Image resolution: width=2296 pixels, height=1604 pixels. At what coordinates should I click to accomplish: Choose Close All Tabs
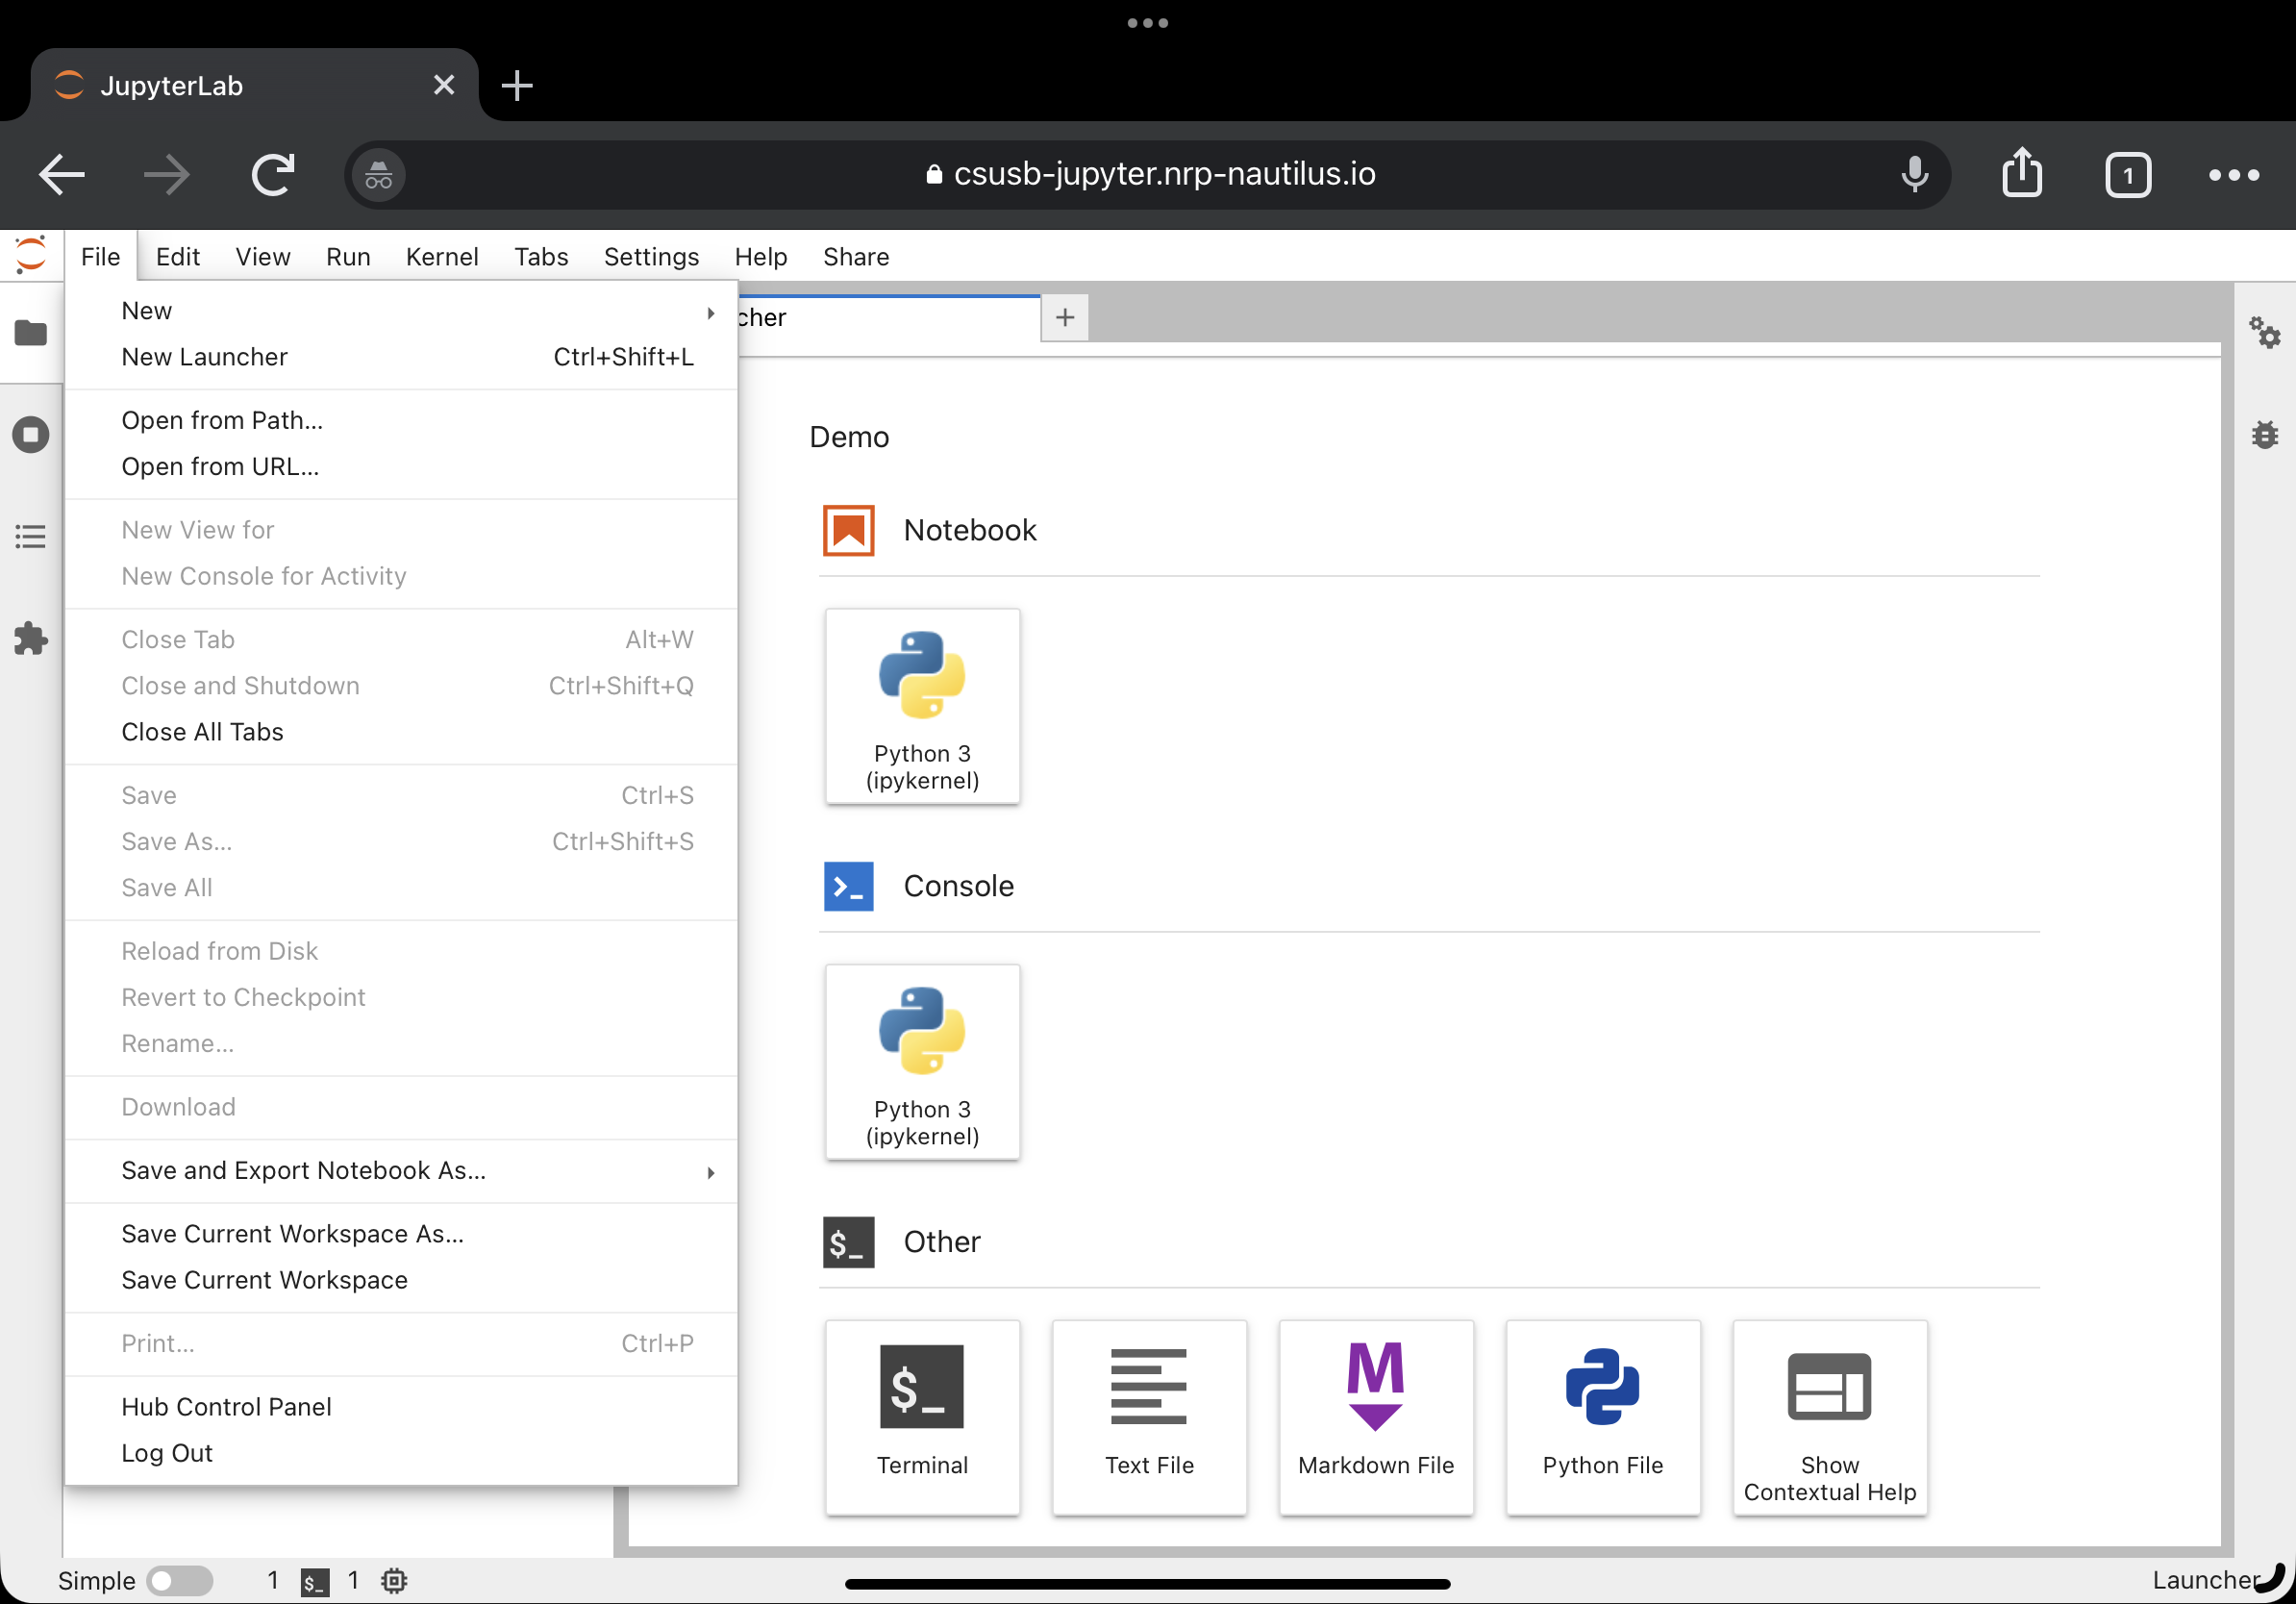point(401,732)
